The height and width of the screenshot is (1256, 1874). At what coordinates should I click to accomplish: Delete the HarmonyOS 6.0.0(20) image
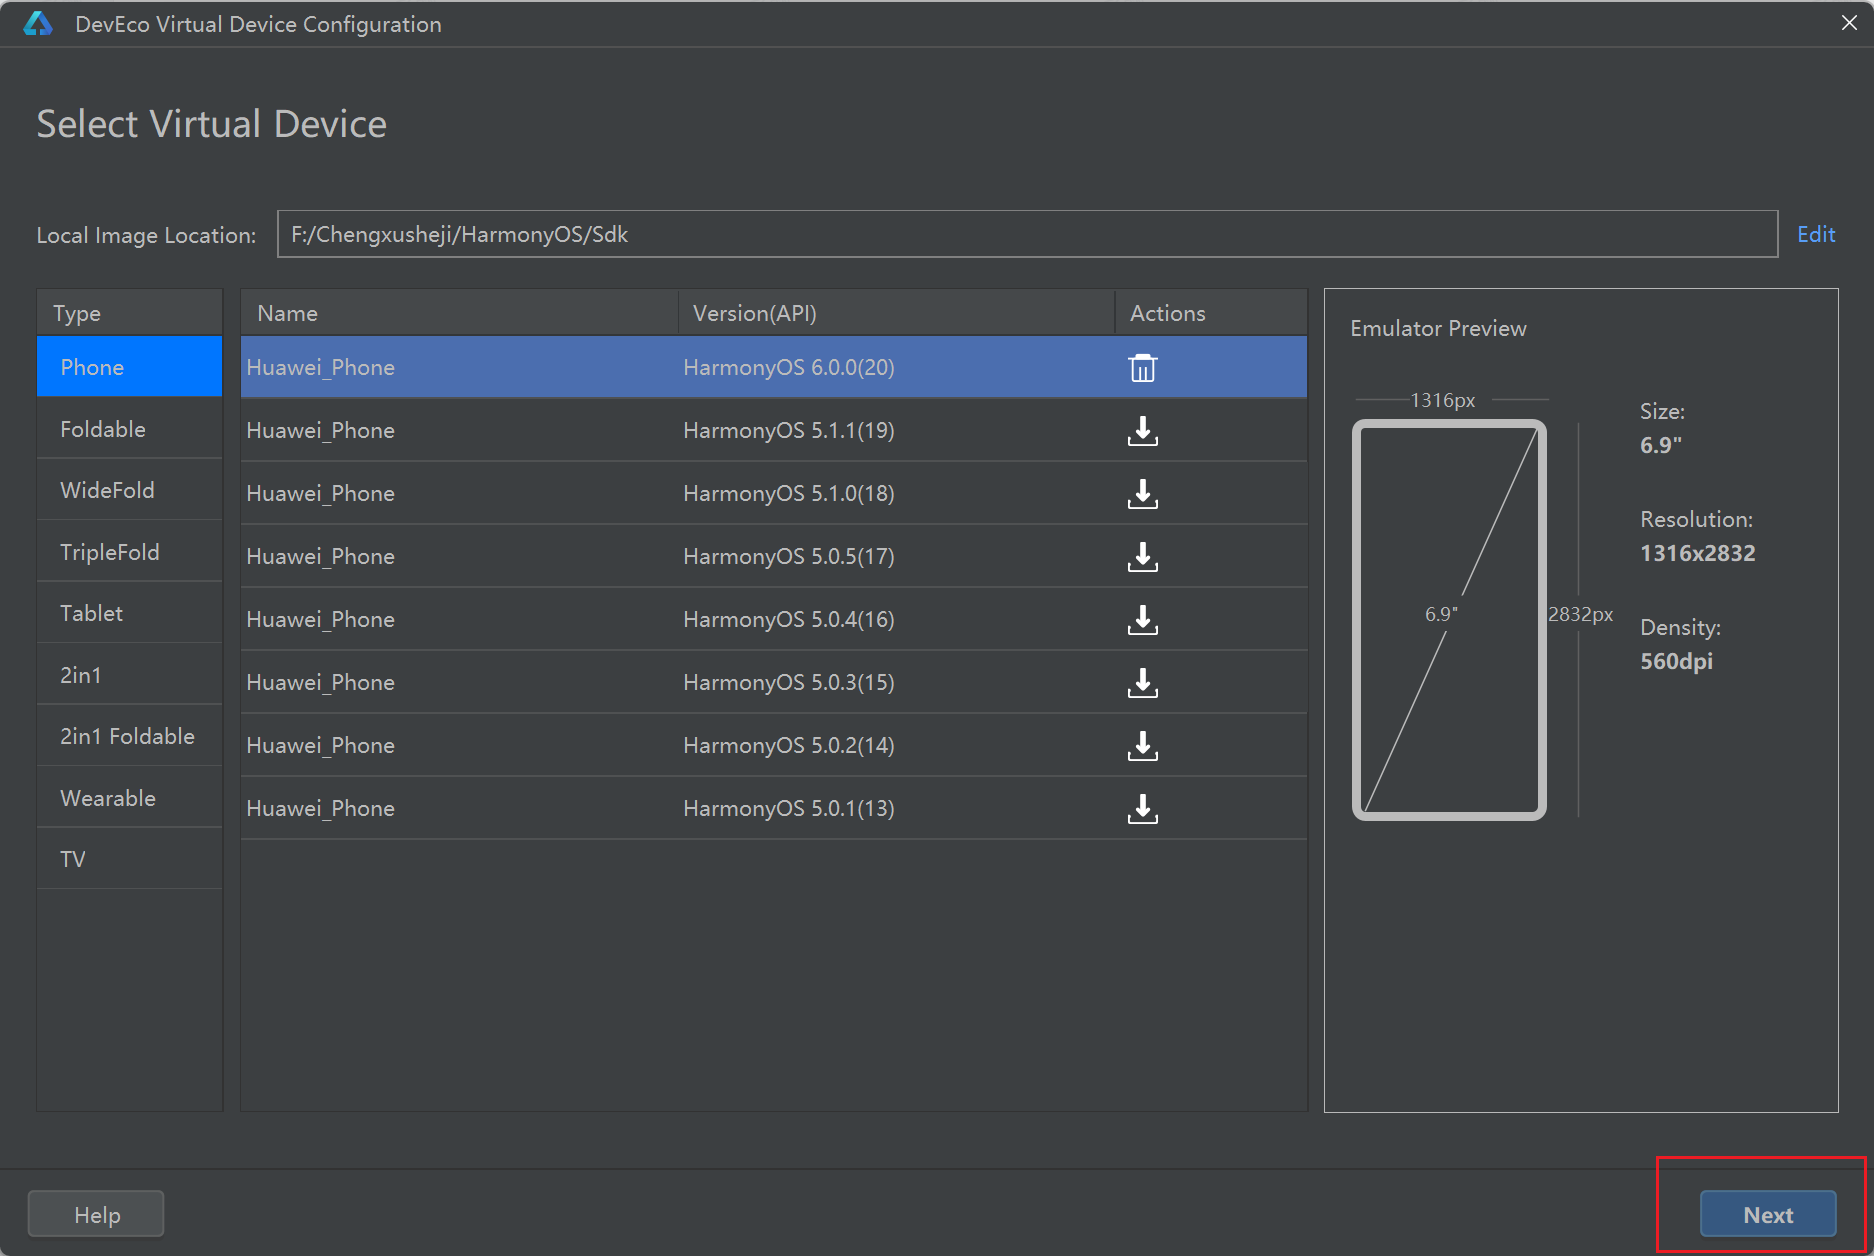pos(1142,368)
